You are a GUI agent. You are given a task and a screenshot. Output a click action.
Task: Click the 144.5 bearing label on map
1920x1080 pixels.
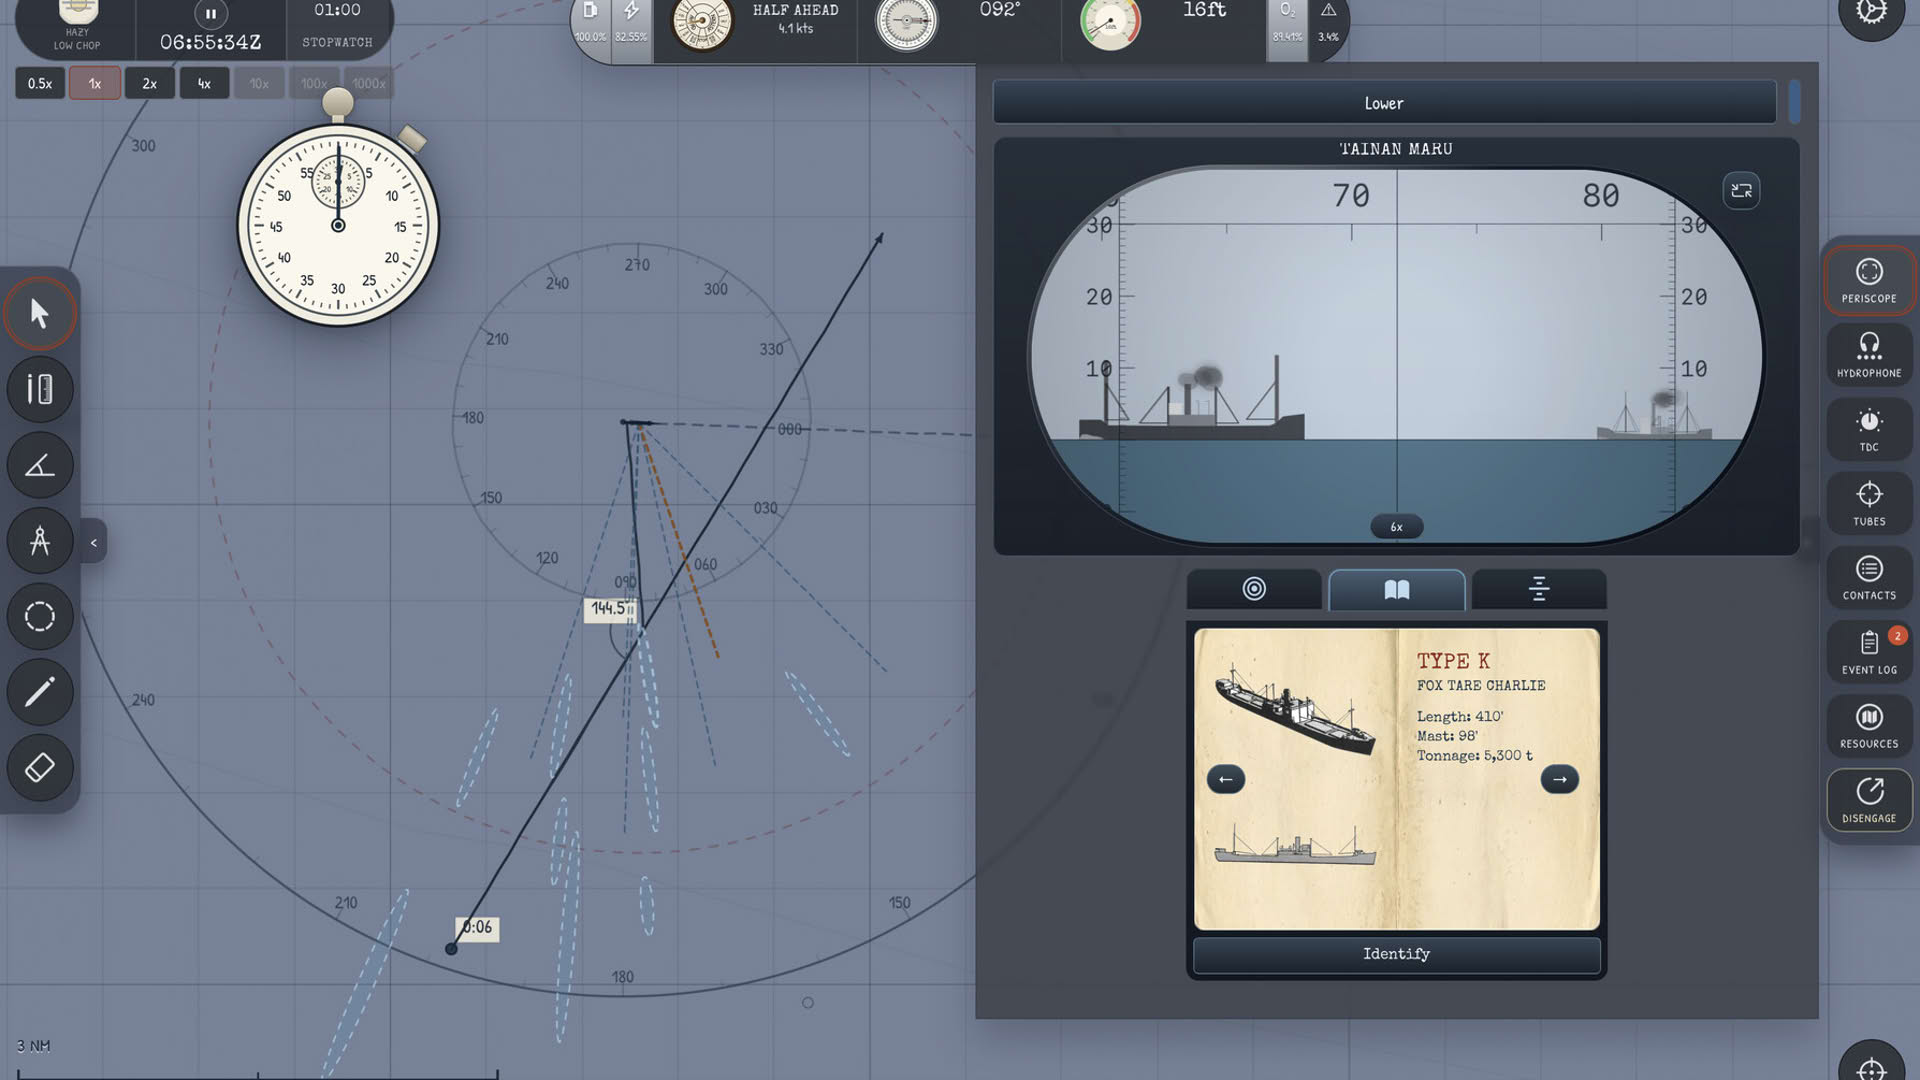point(610,608)
